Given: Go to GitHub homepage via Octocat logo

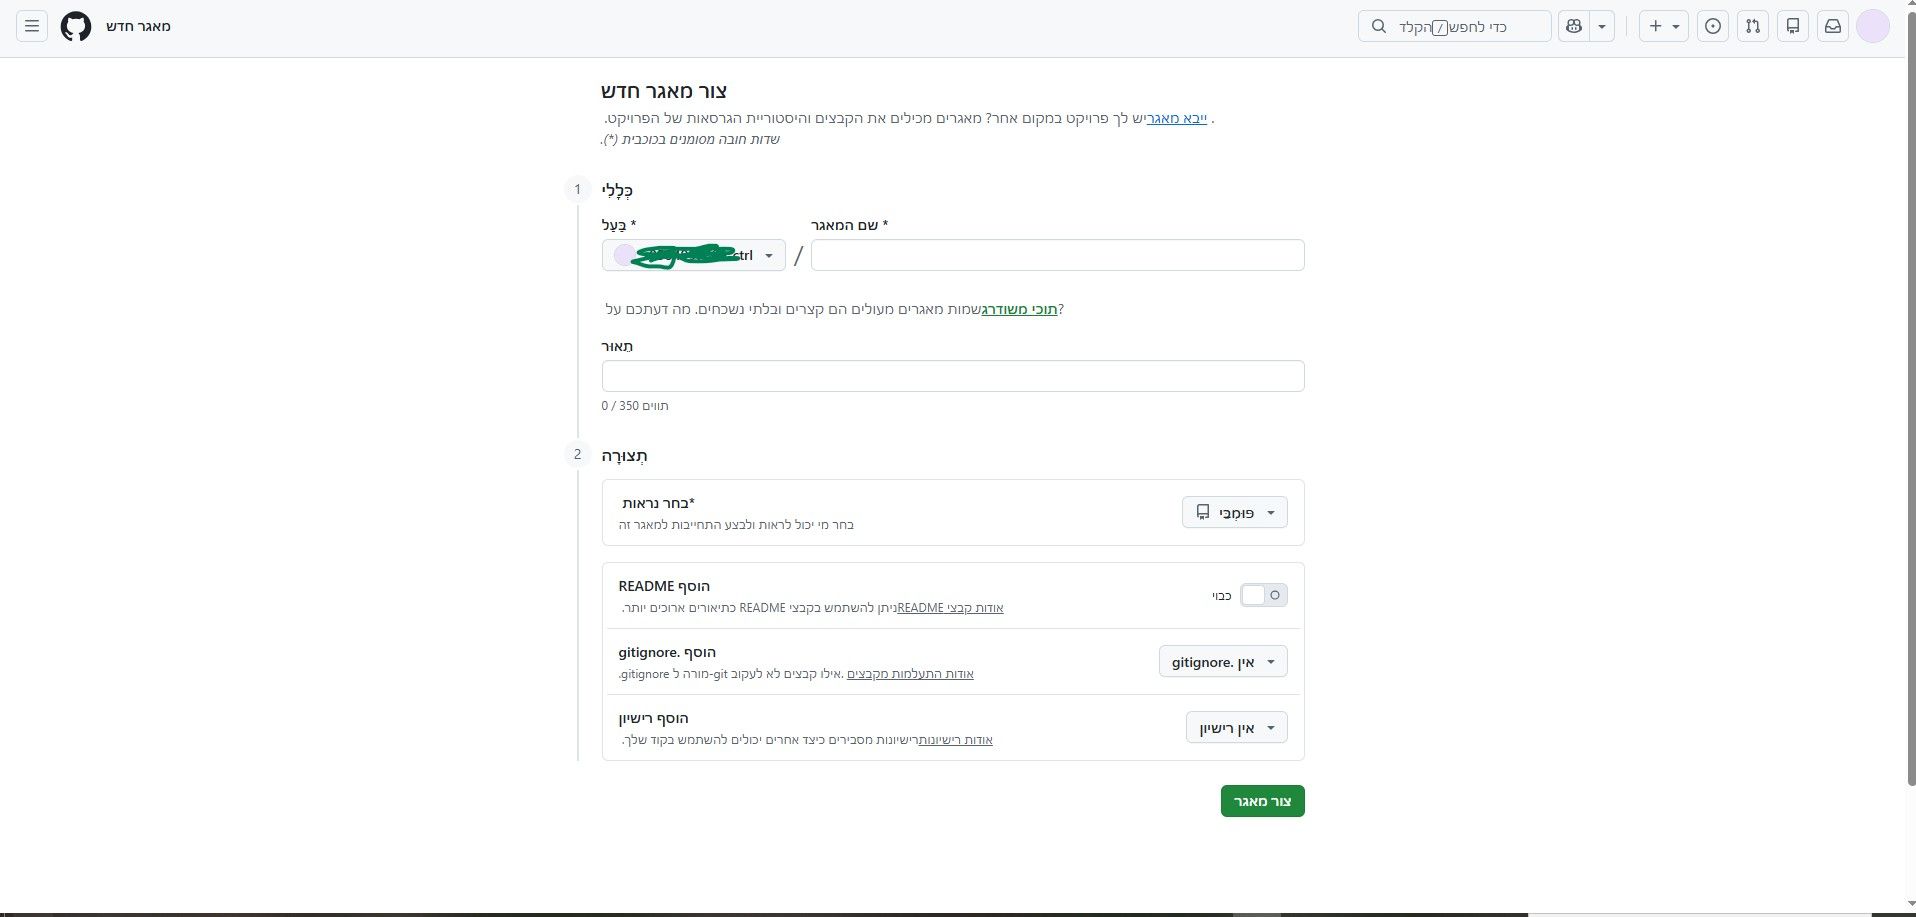Looking at the screenshot, I should tap(76, 26).
